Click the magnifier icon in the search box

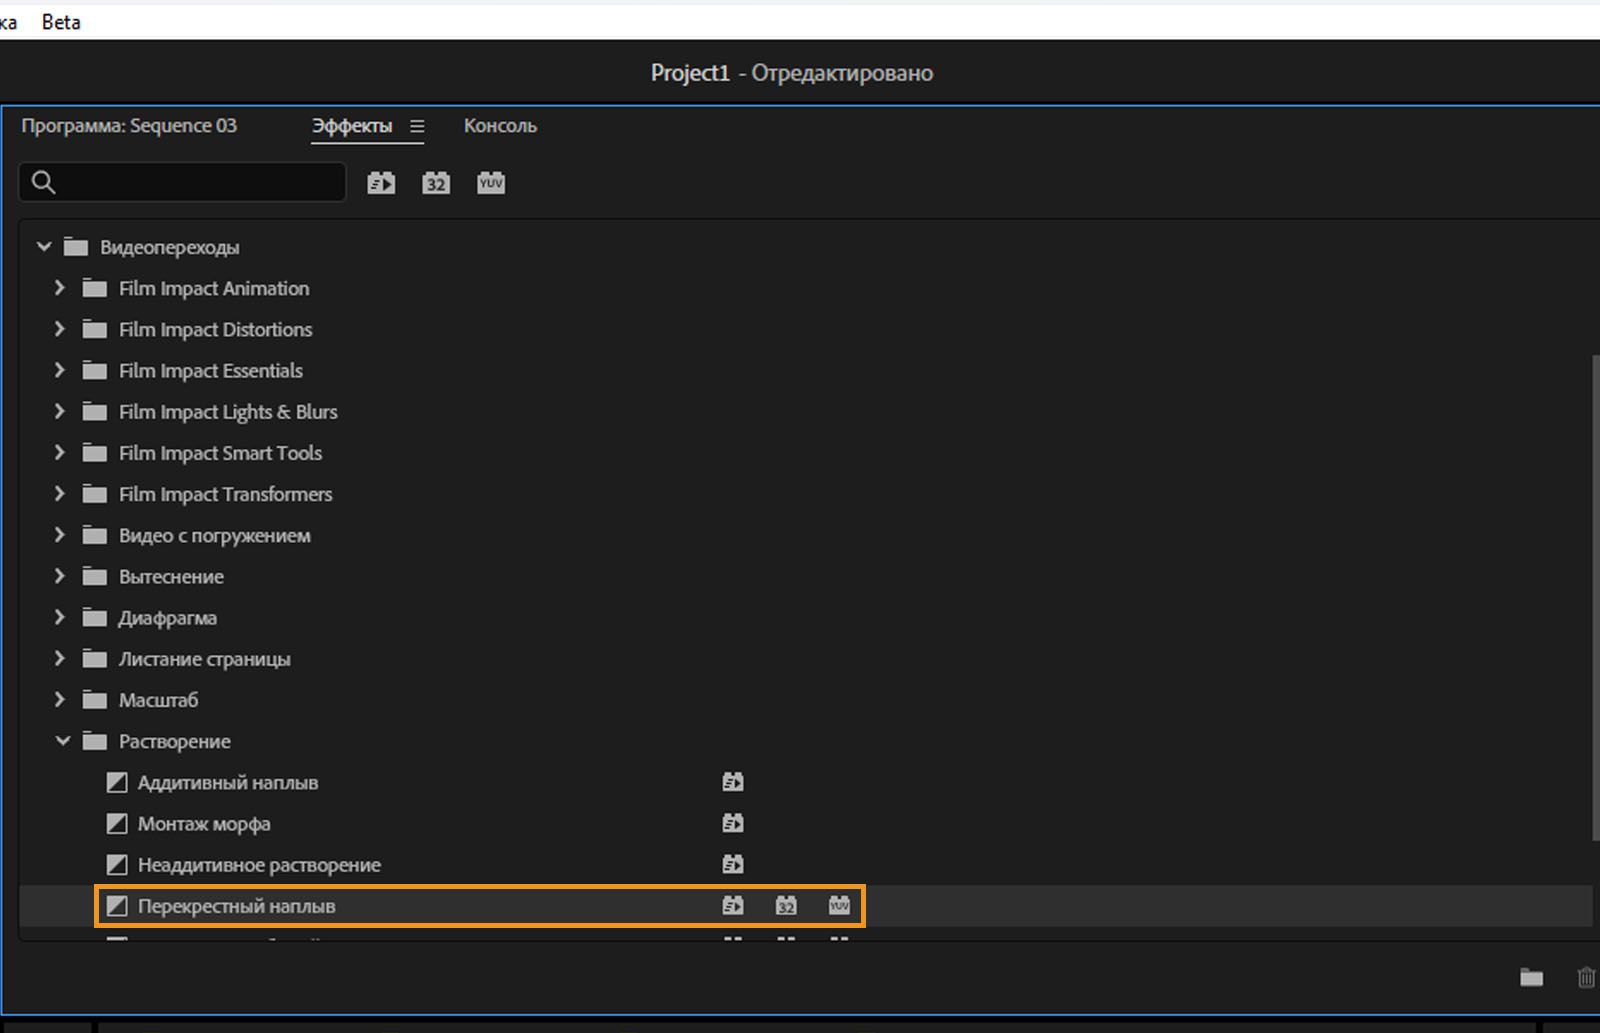point(43,182)
